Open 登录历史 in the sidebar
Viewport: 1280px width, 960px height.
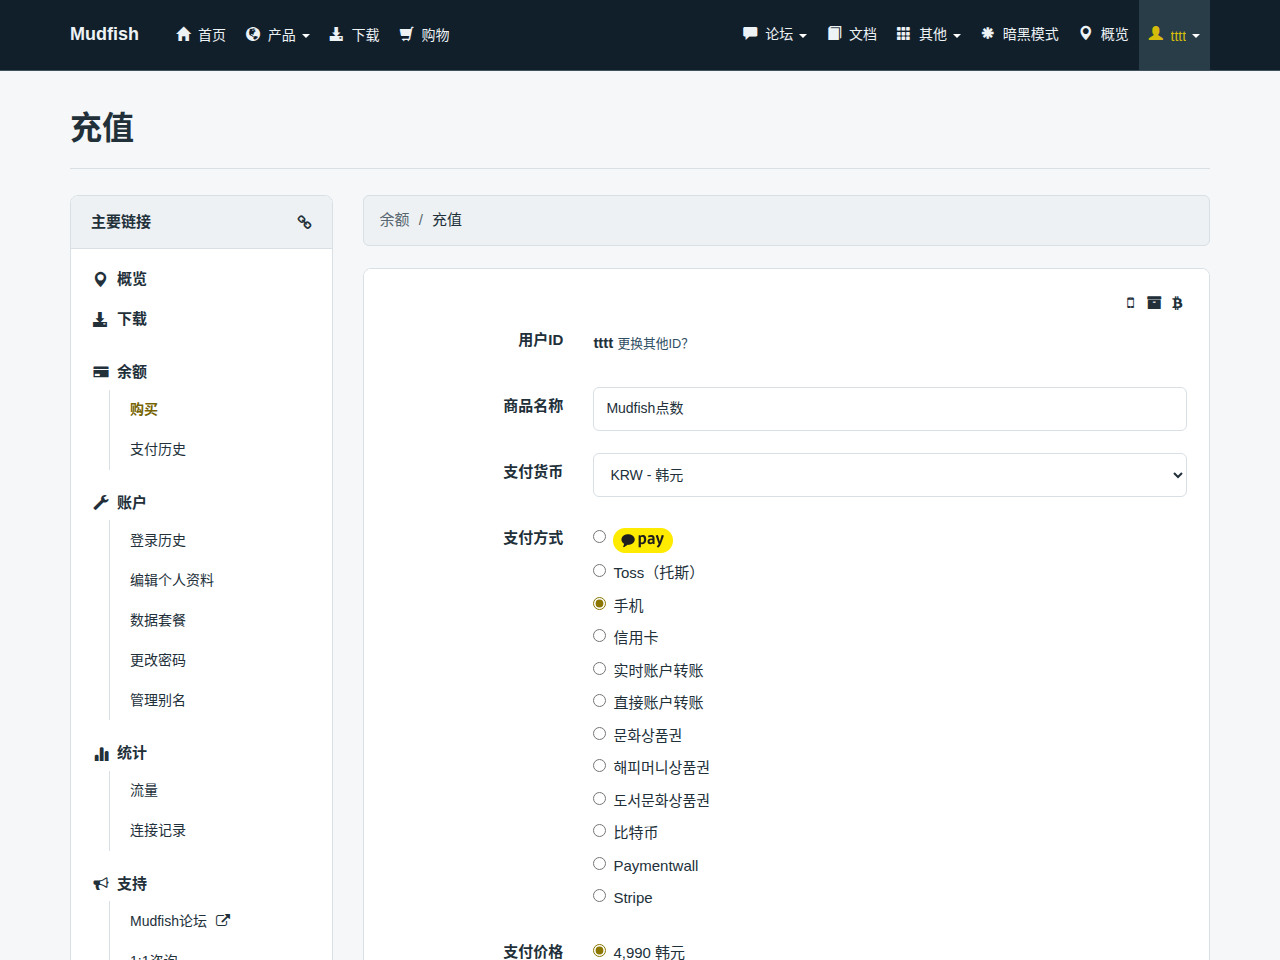[x=158, y=541]
